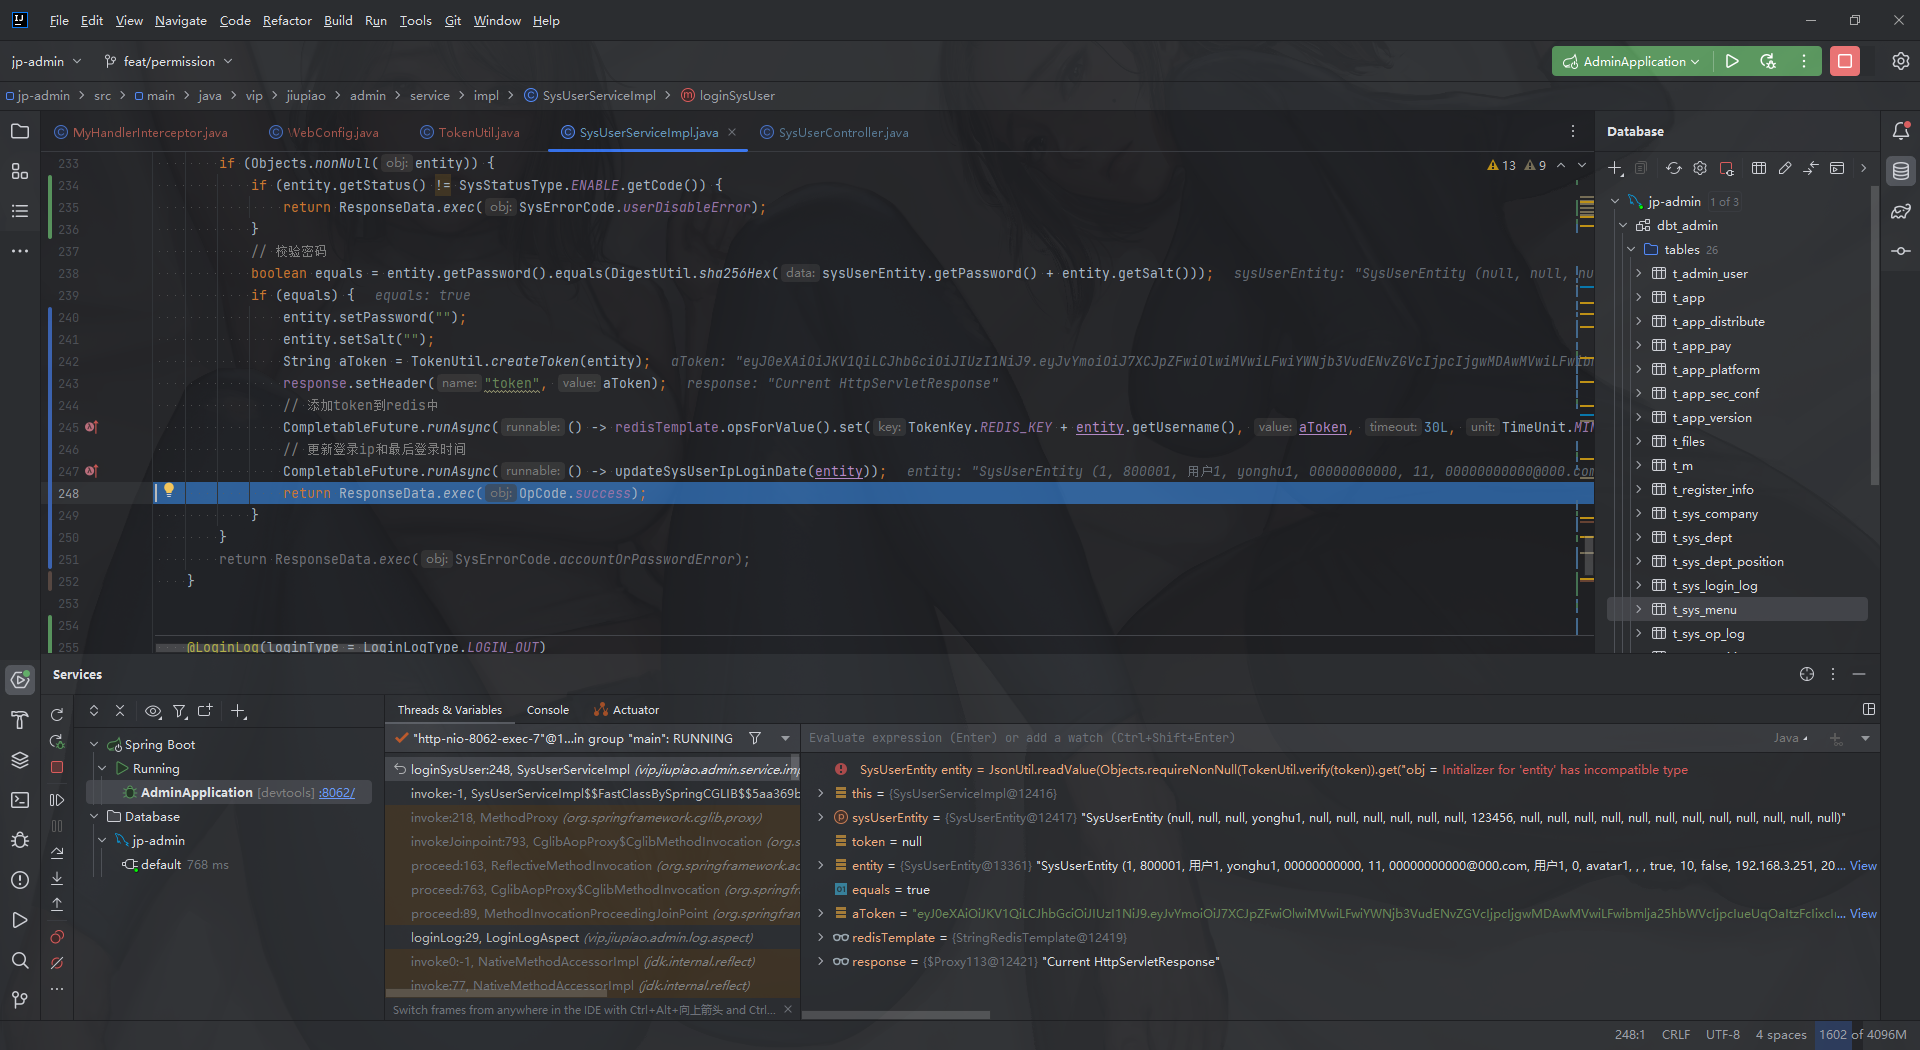This screenshot has height=1050, width=1920.
Task: View breakpoints double red circle icon
Action: point(57,937)
